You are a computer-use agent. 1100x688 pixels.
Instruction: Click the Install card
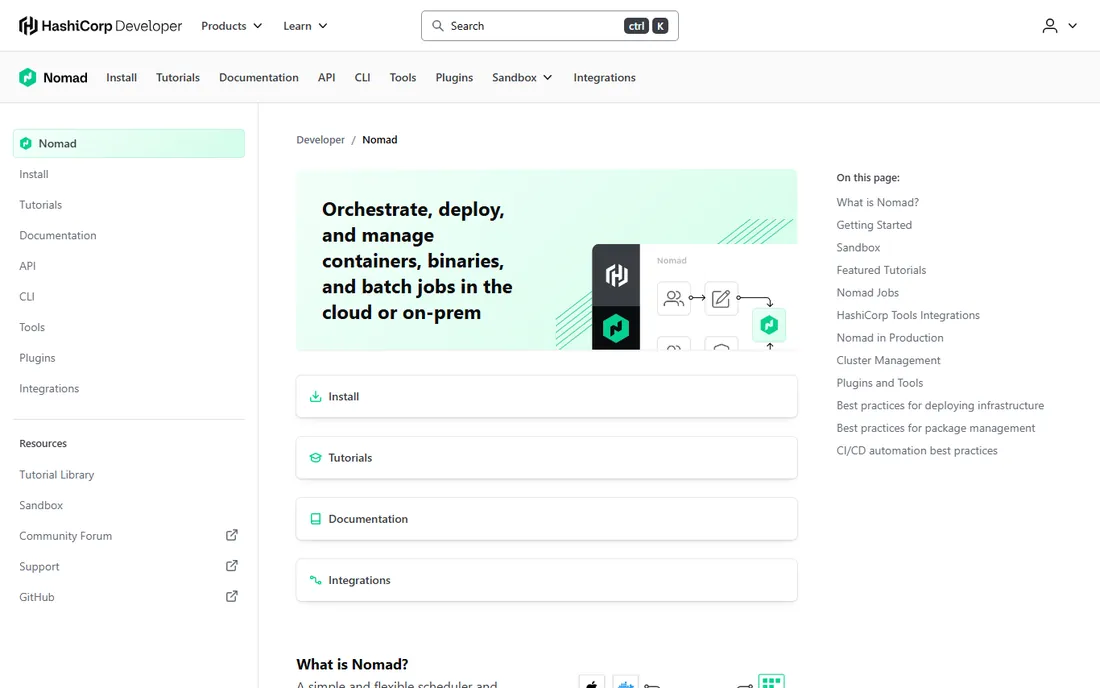click(546, 396)
